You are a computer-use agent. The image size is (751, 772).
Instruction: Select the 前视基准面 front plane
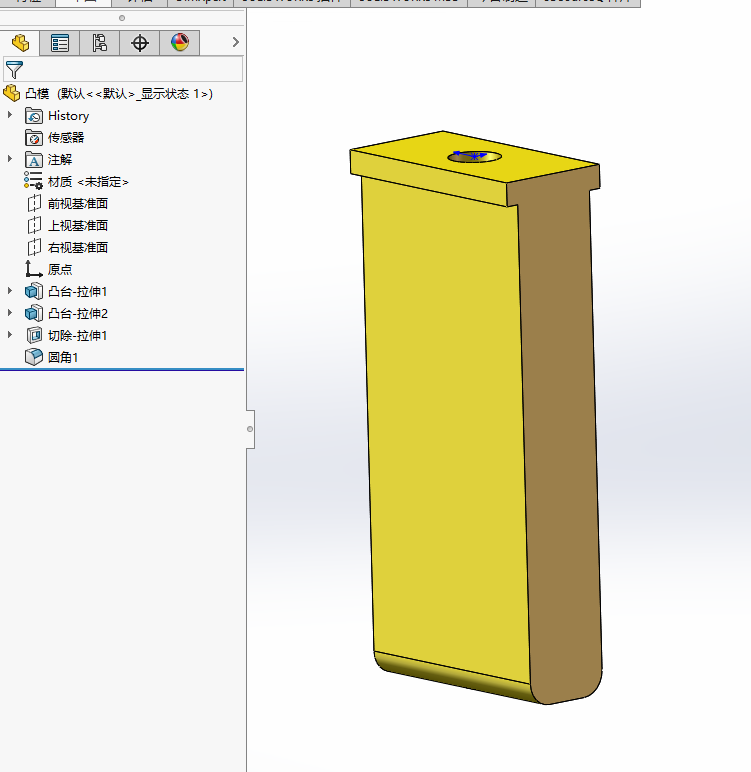[78, 203]
